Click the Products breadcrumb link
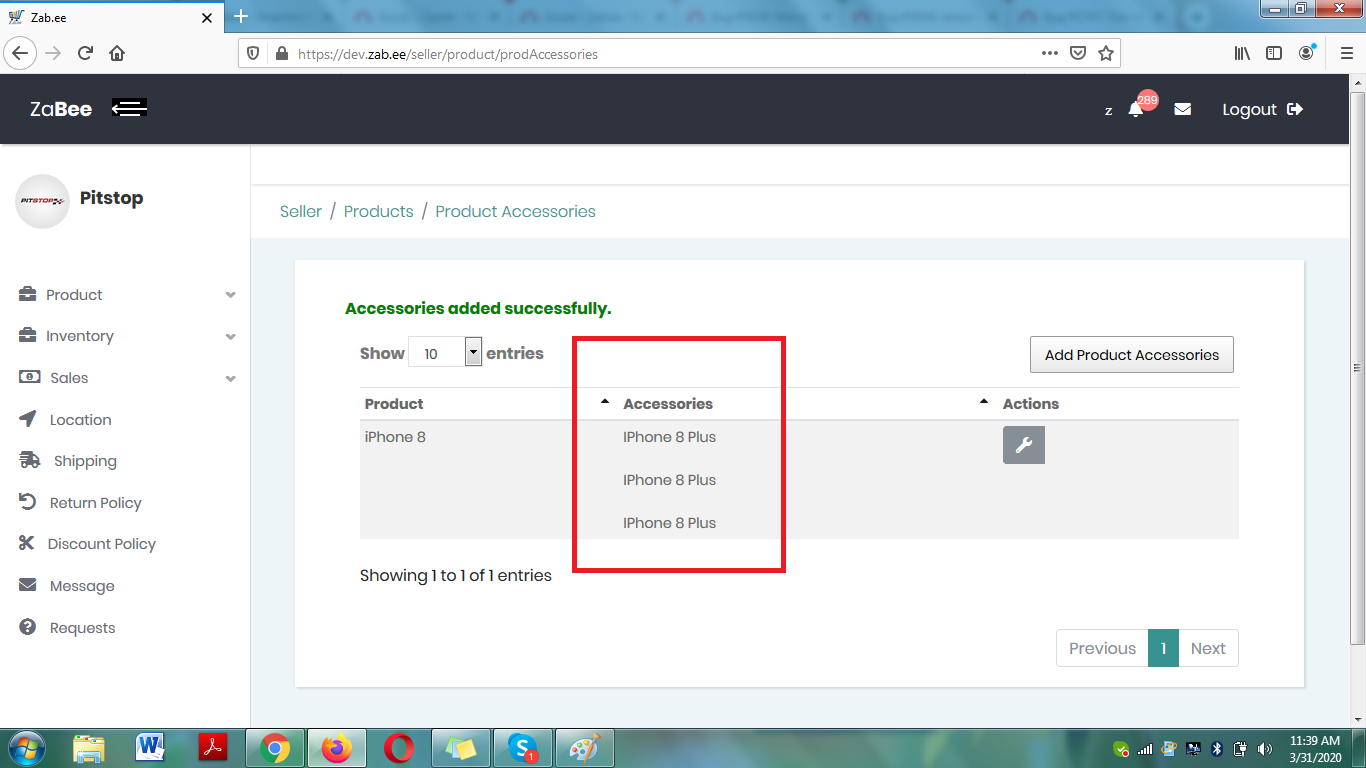 [x=378, y=211]
